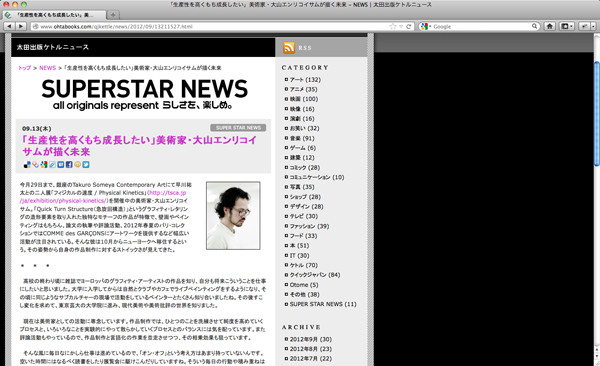Image resolution: width=600 pixels, height=366 pixels.
Task: Open the RSS text link
Action: click(x=305, y=48)
